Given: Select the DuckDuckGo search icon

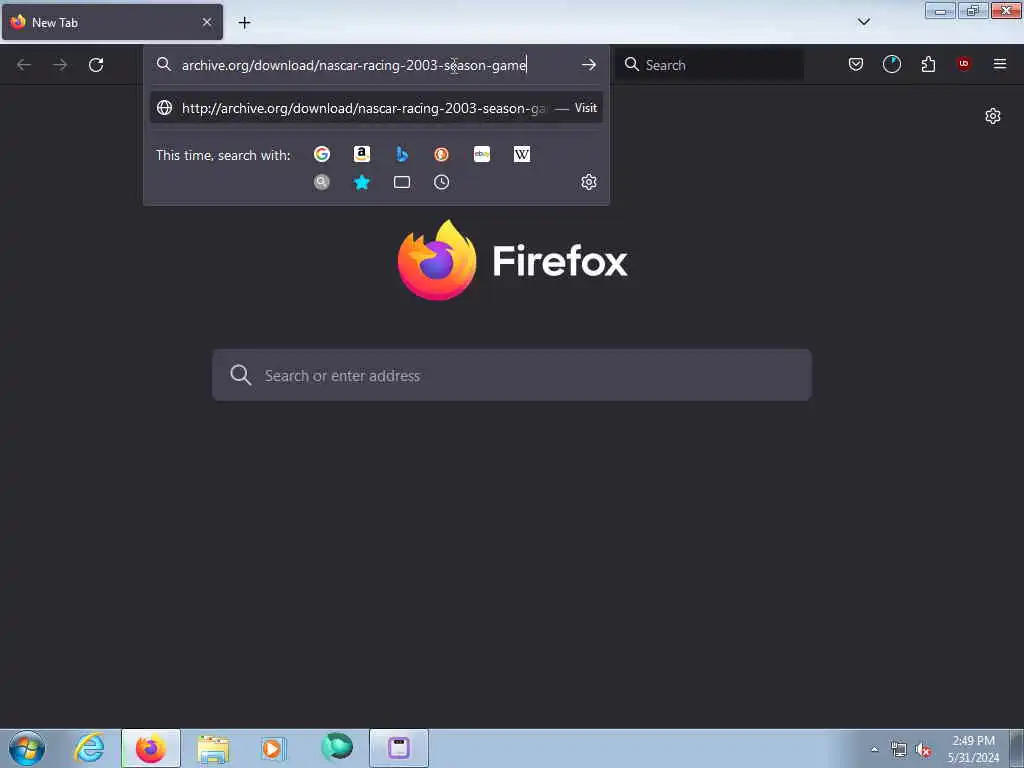Looking at the screenshot, I should tap(441, 154).
